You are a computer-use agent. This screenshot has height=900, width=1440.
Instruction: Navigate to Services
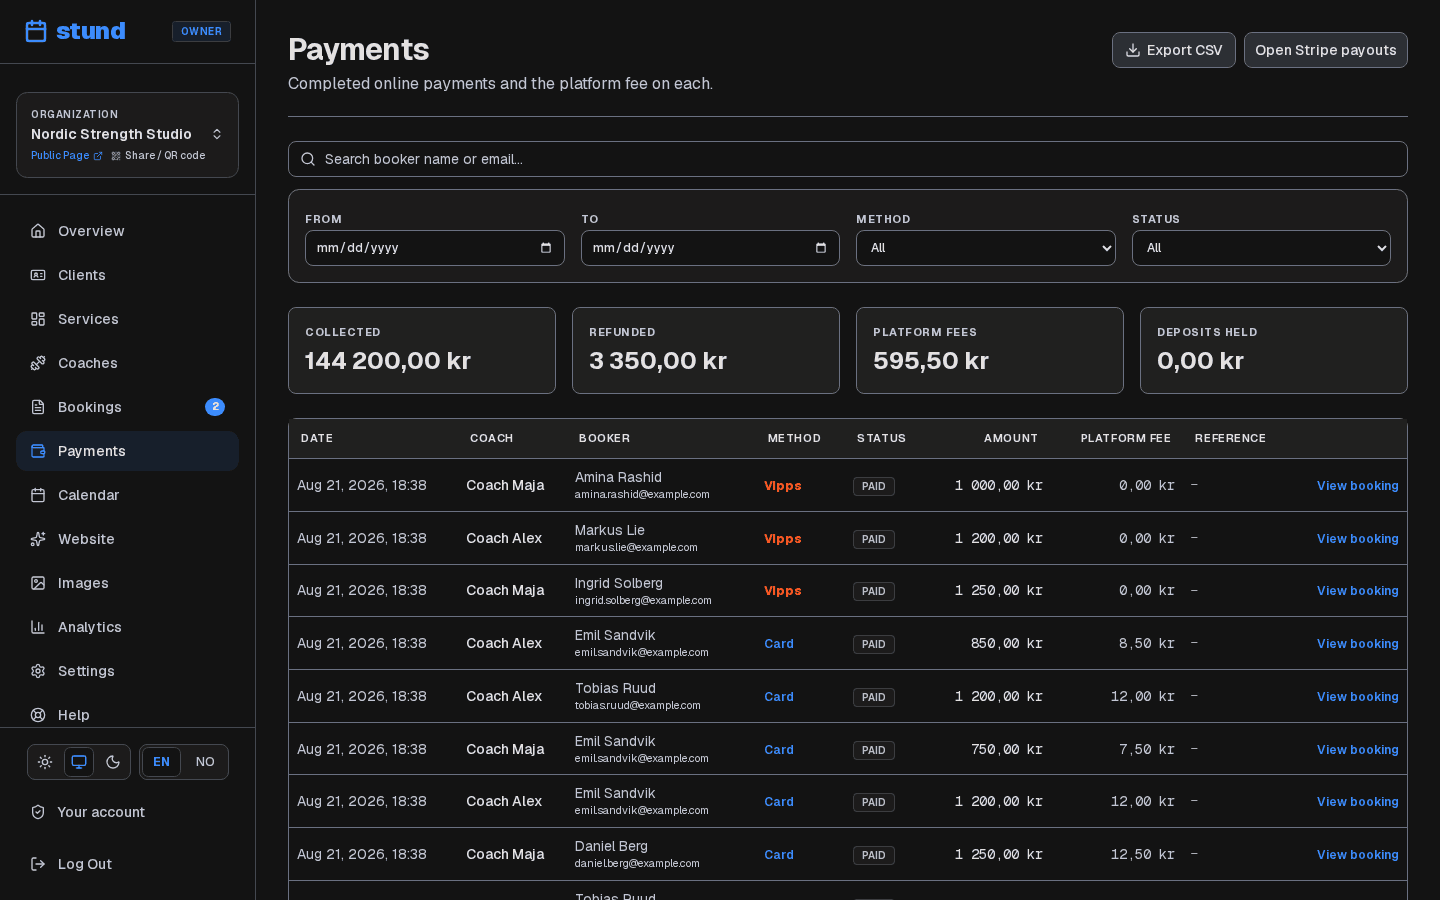point(127,319)
